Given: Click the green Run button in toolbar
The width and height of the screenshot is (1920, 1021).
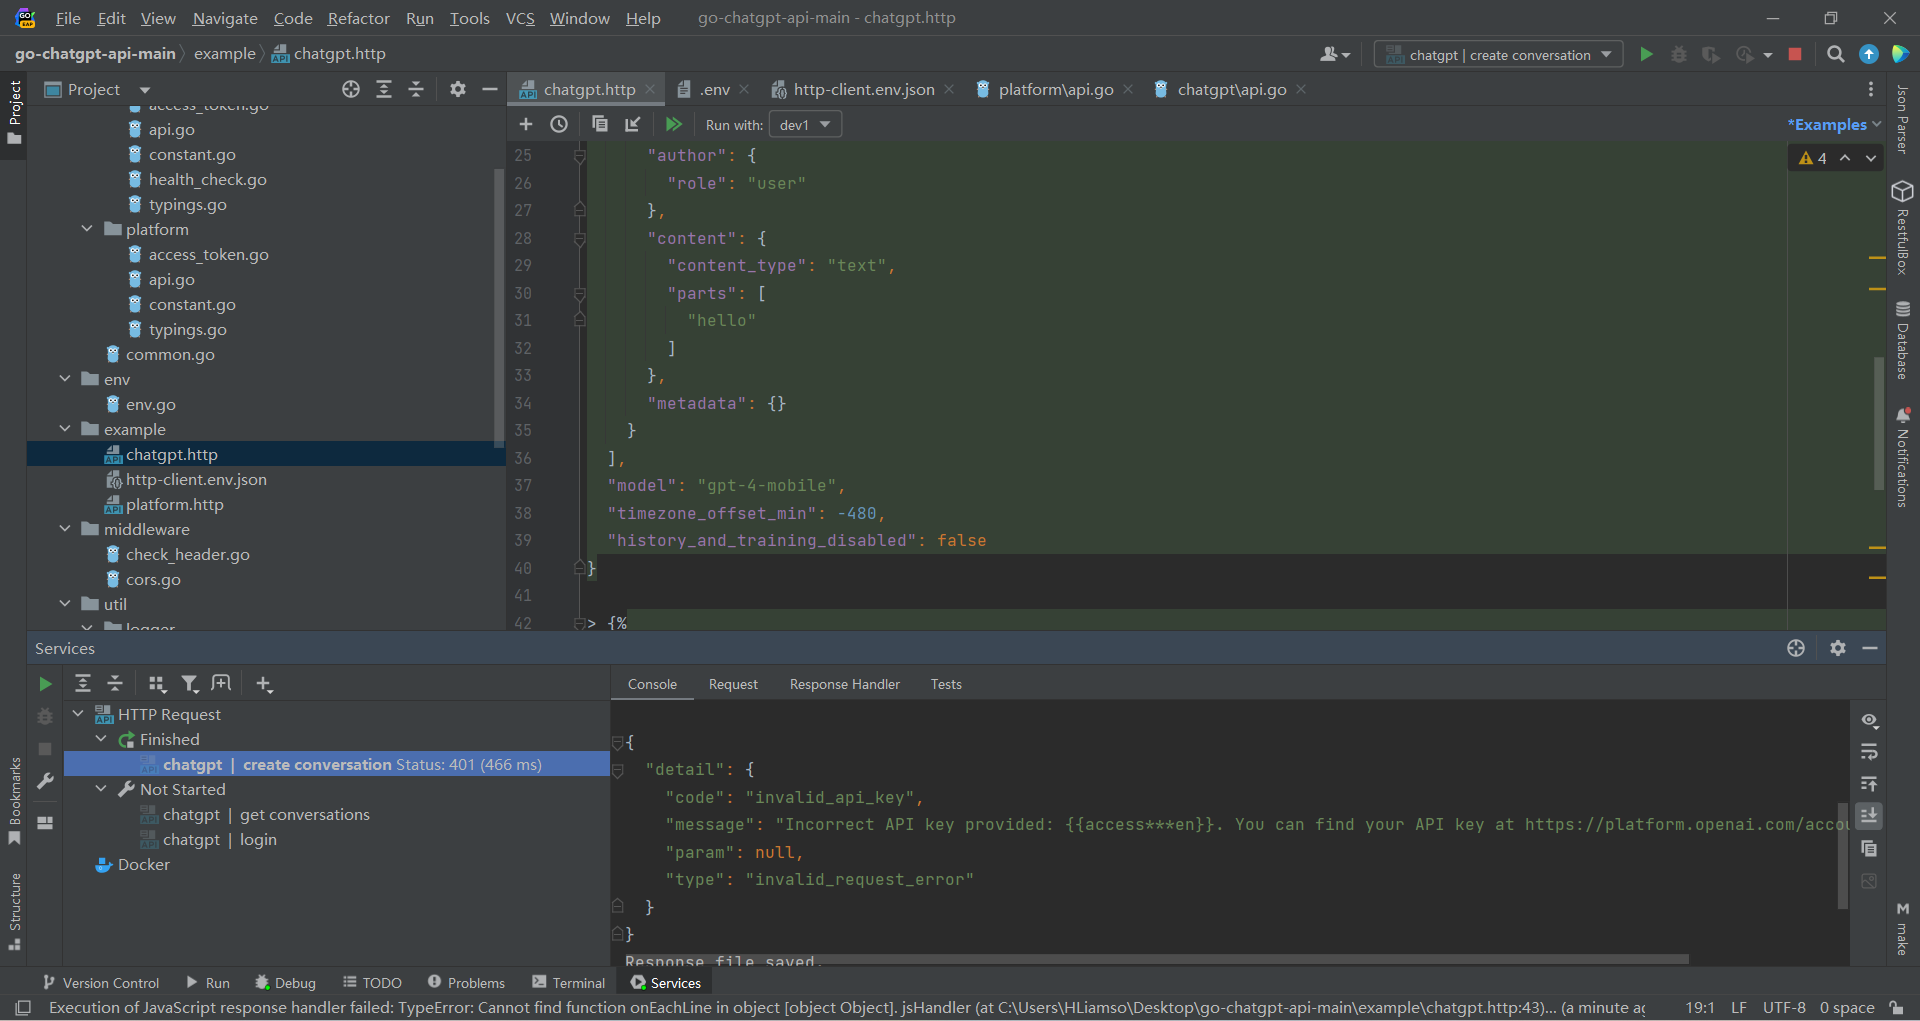Looking at the screenshot, I should (x=1646, y=54).
